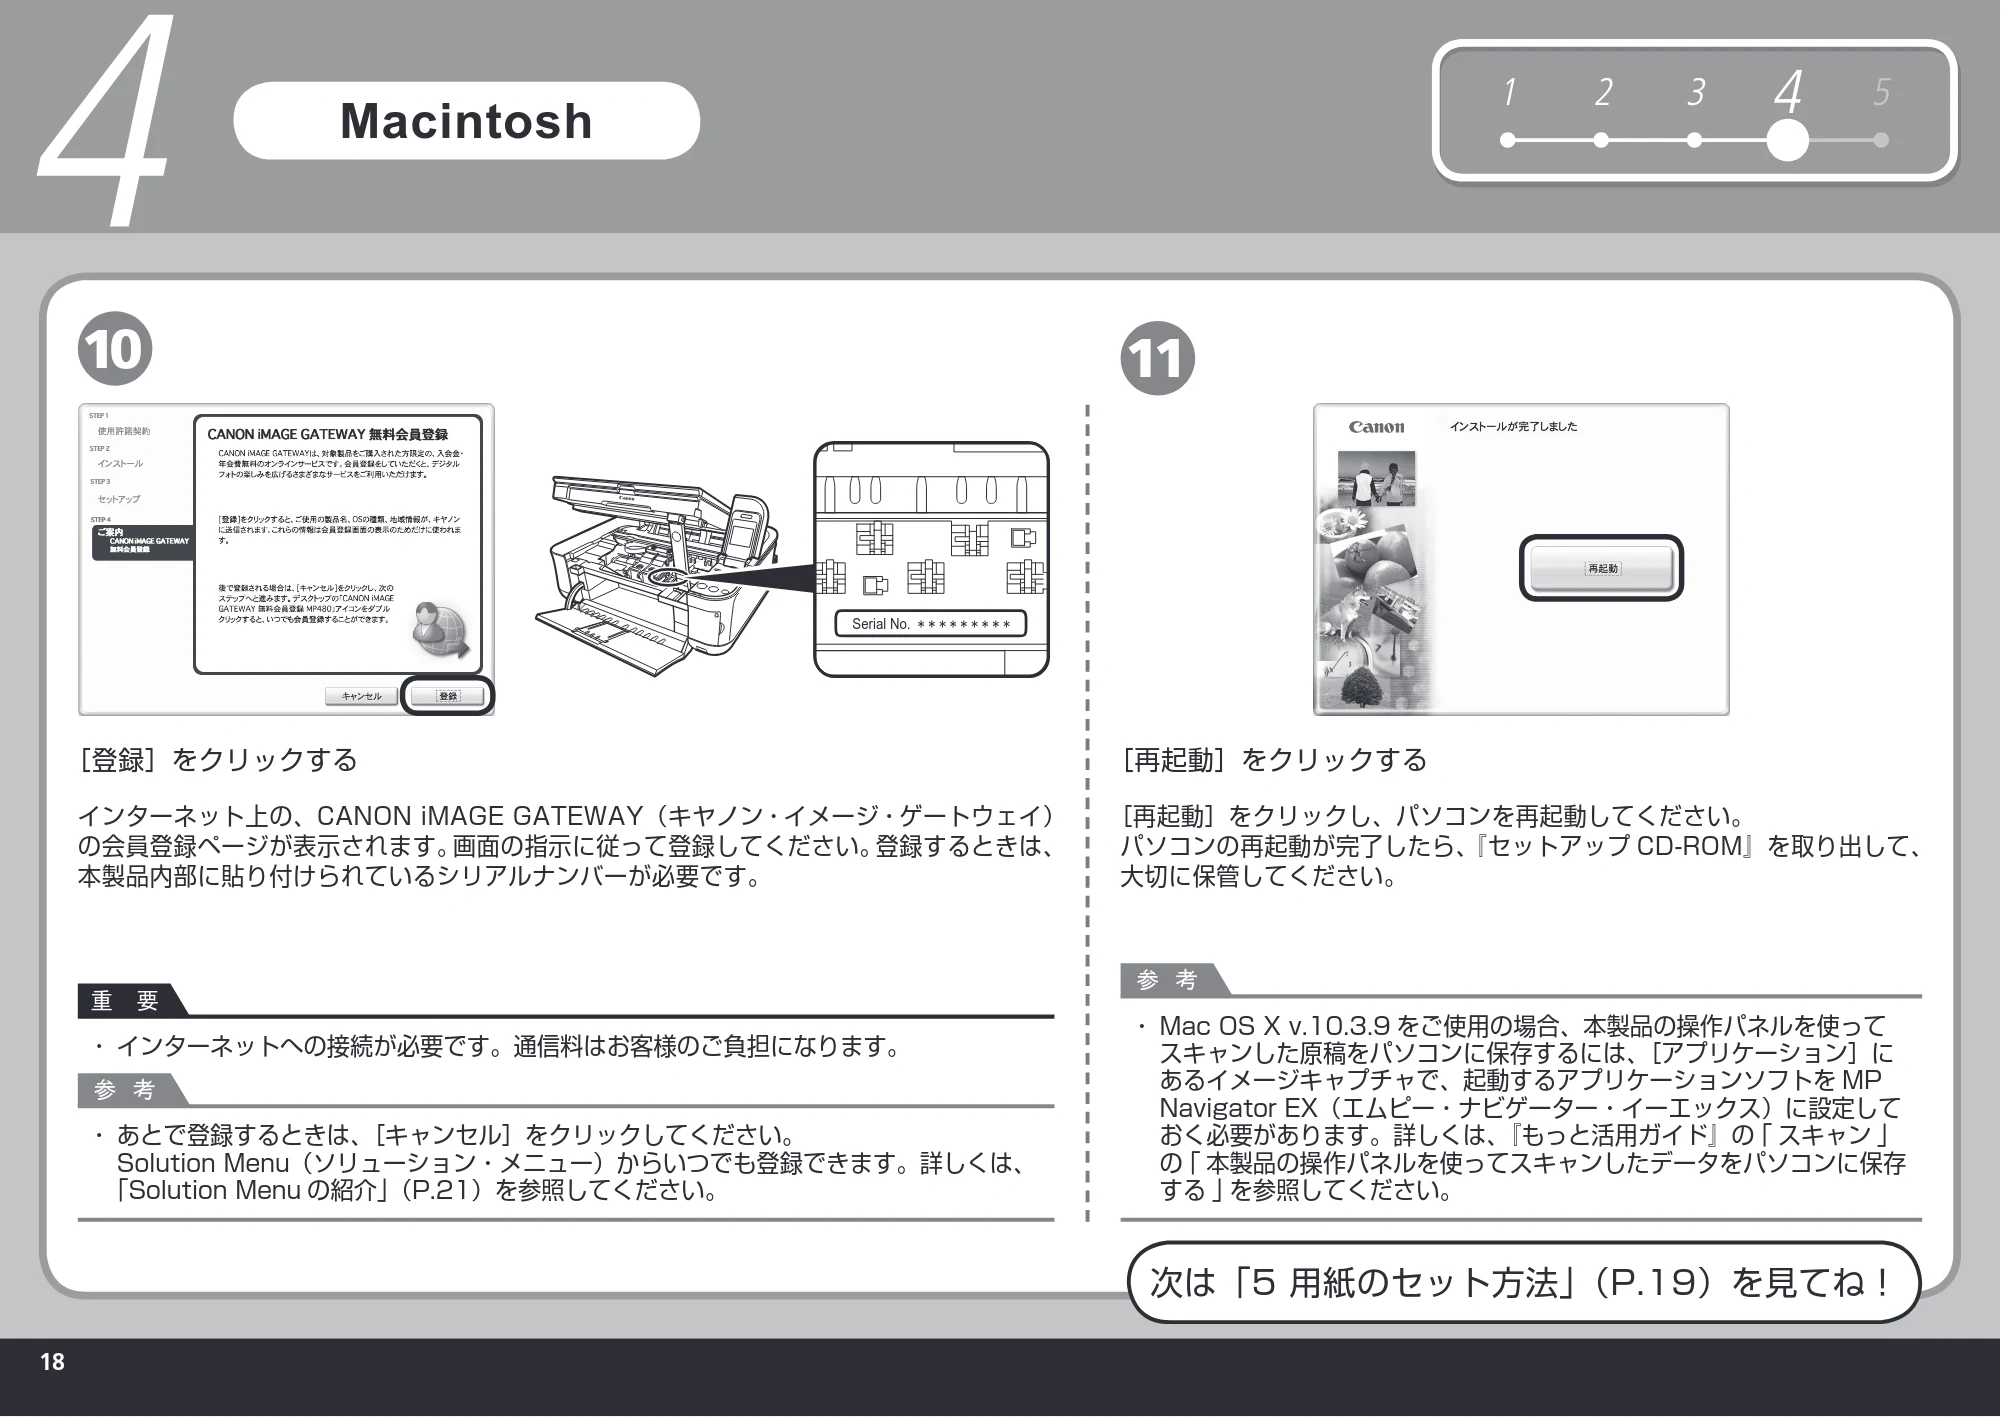Click the Canon logo in the completion window
2001x1417 pixels.
[x=1376, y=427]
